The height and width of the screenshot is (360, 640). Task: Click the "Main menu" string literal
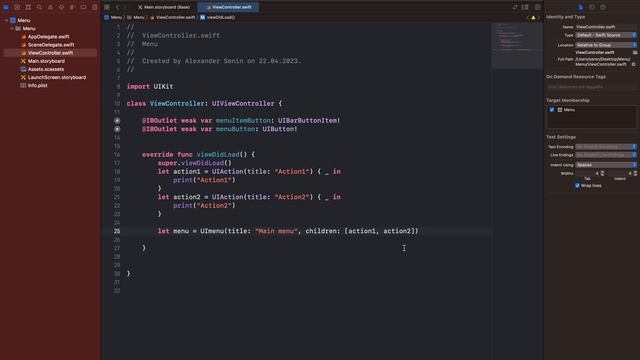pos(276,231)
